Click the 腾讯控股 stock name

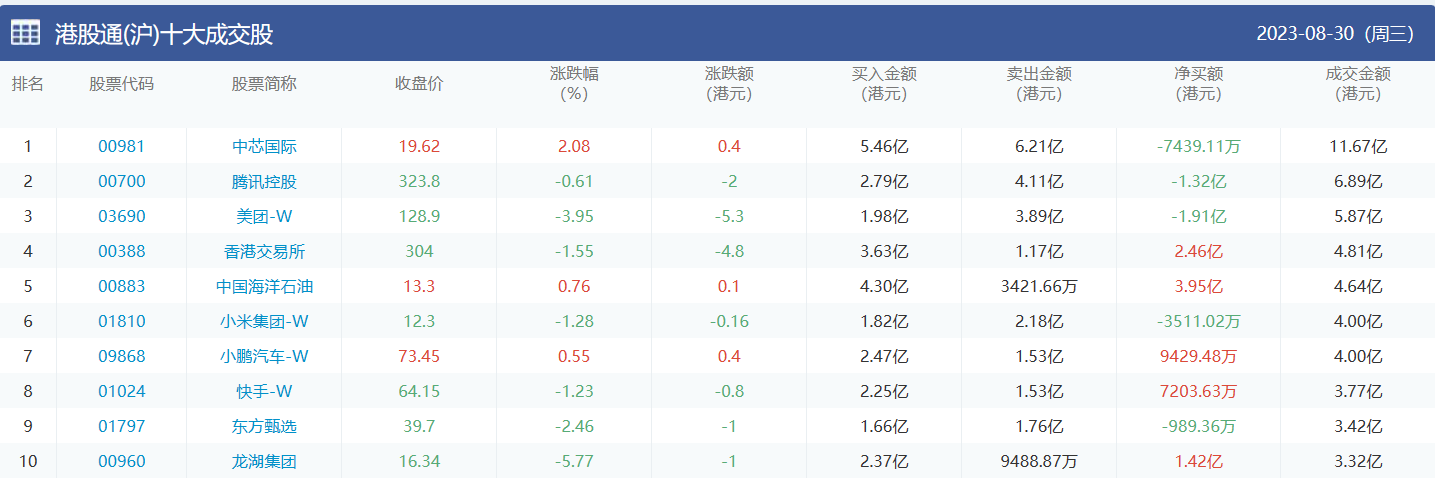pos(264,181)
